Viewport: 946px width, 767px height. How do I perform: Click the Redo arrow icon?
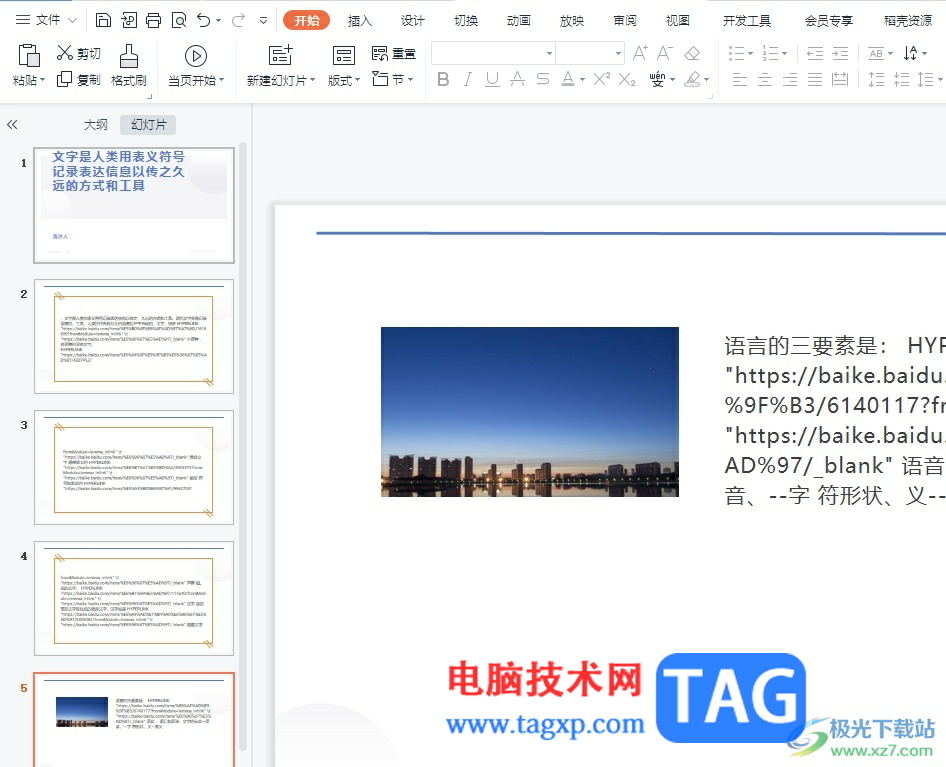click(238, 21)
